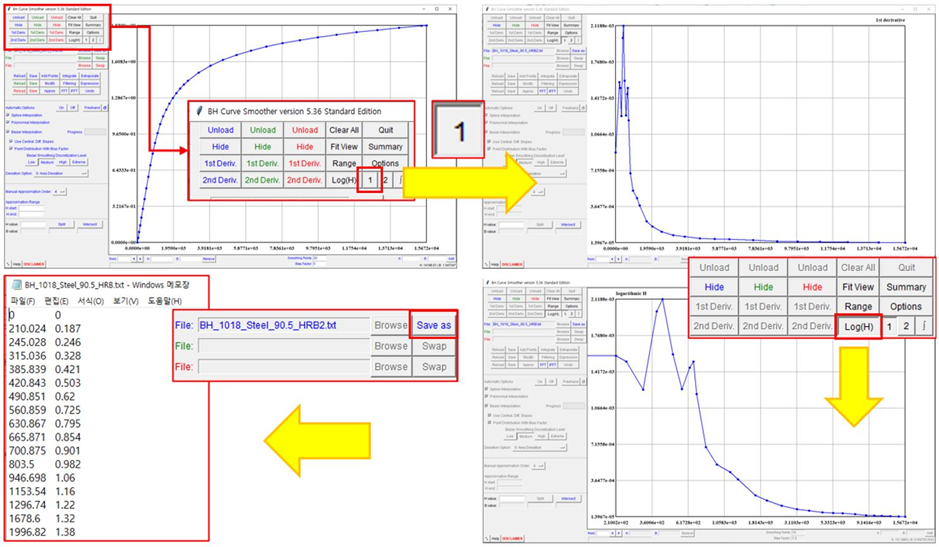Click the feather icon in the enlarged title bar callout
Image resolution: width=939 pixels, height=547 pixels.
point(198,111)
